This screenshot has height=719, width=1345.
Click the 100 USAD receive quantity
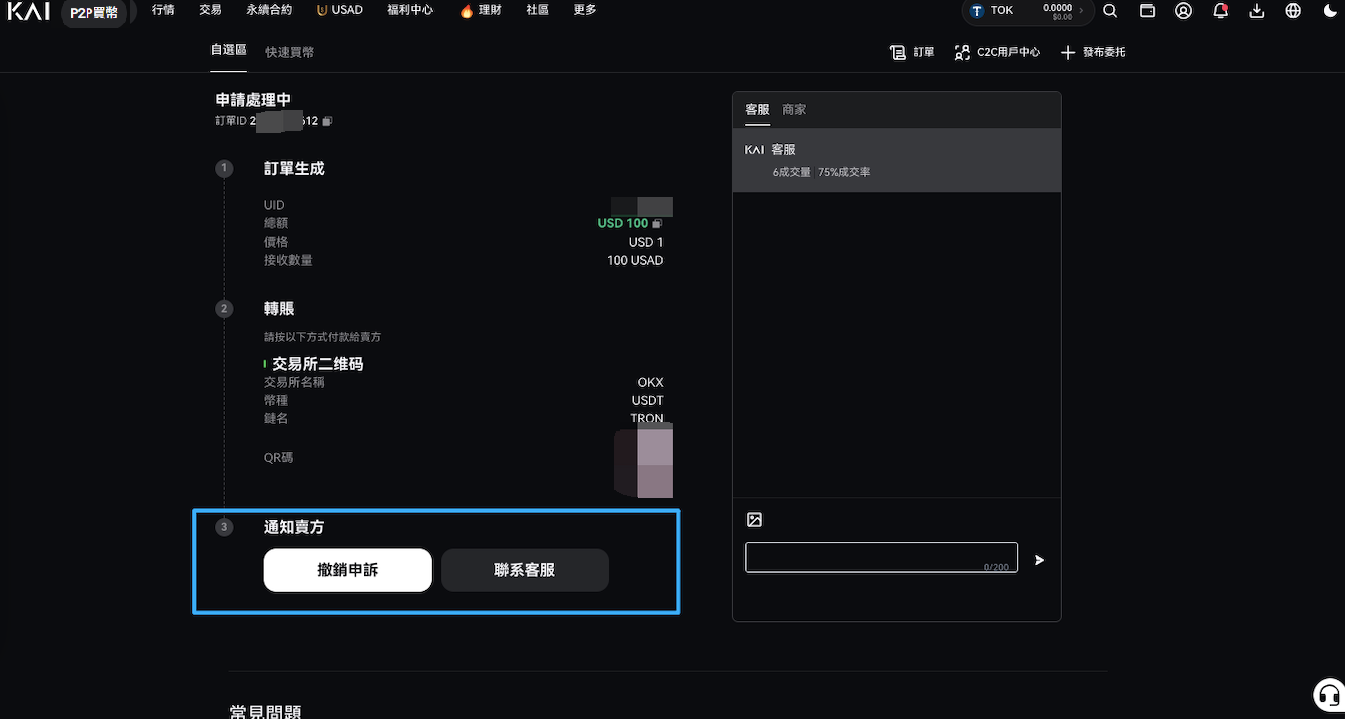(635, 260)
